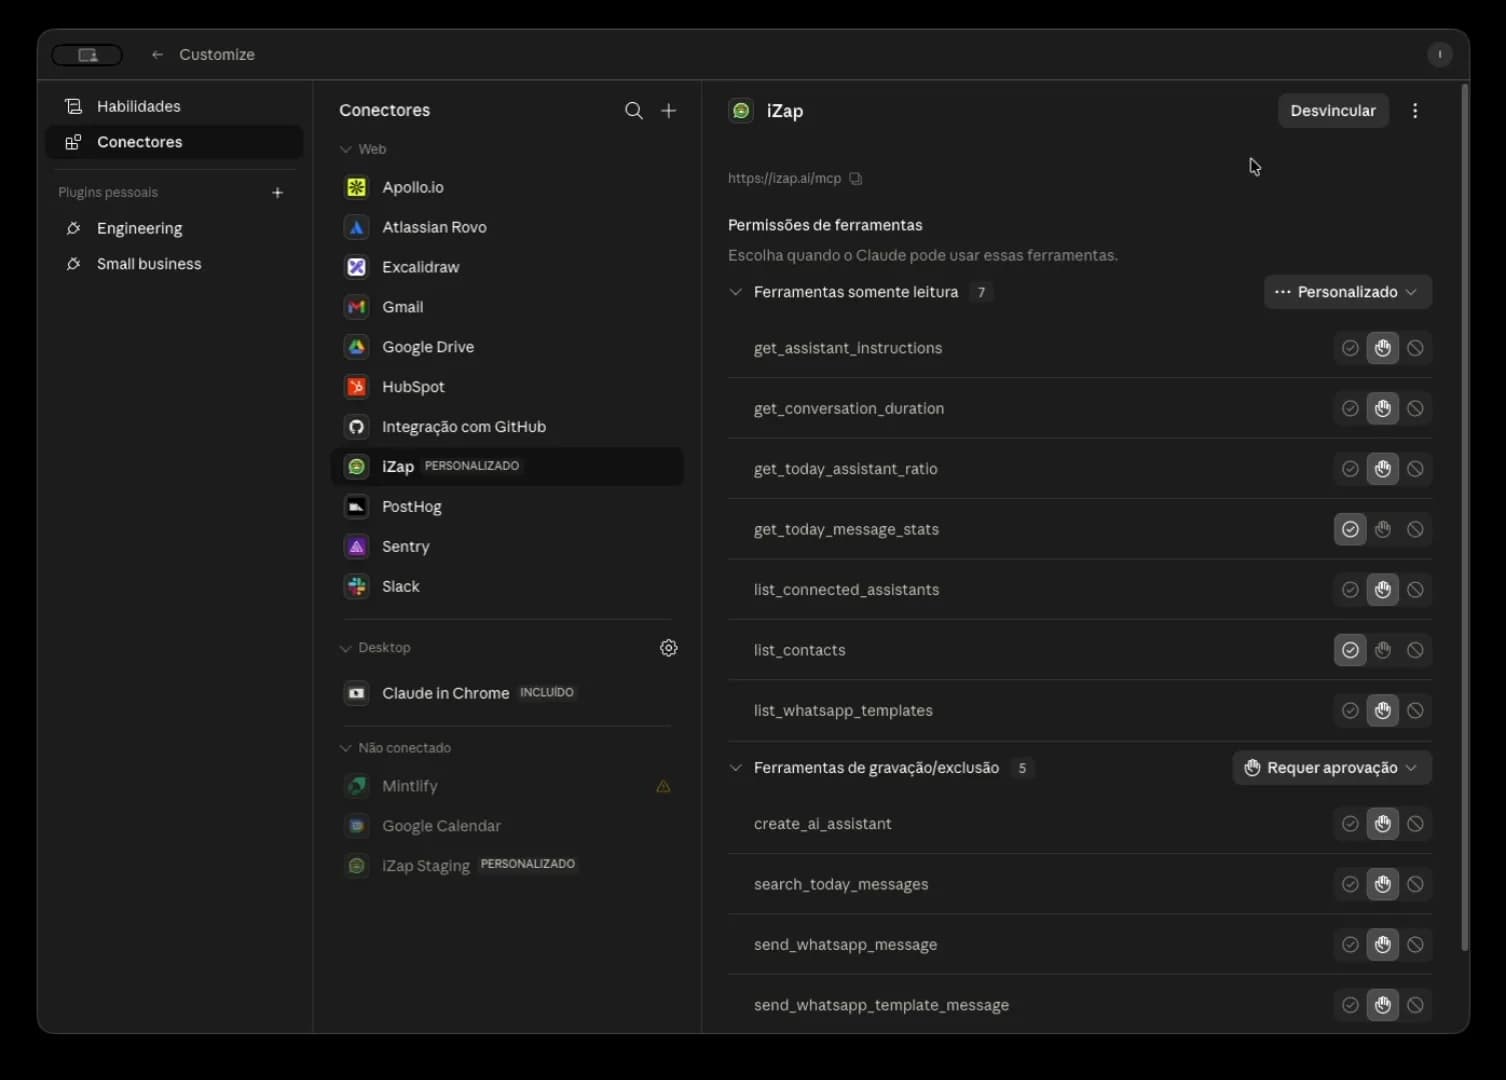This screenshot has width=1506, height=1080.
Task: Collapse the Web connectors group
Action: (346, 149)
